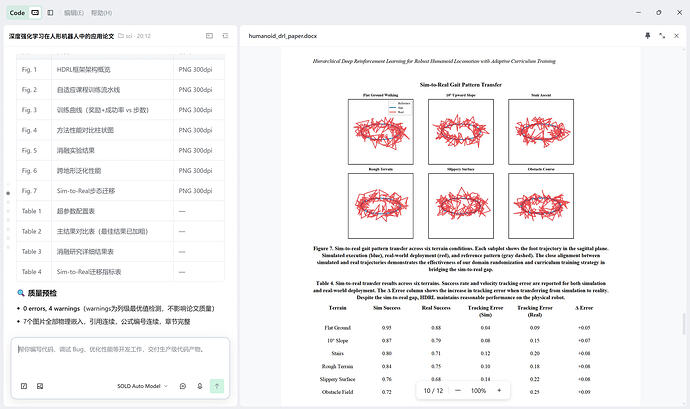The width and height of the screenshot is (690, 409).
Task: Click Sim-to-Real Gait Pattern Transfer figure title
Action: [x=461, y=85]
